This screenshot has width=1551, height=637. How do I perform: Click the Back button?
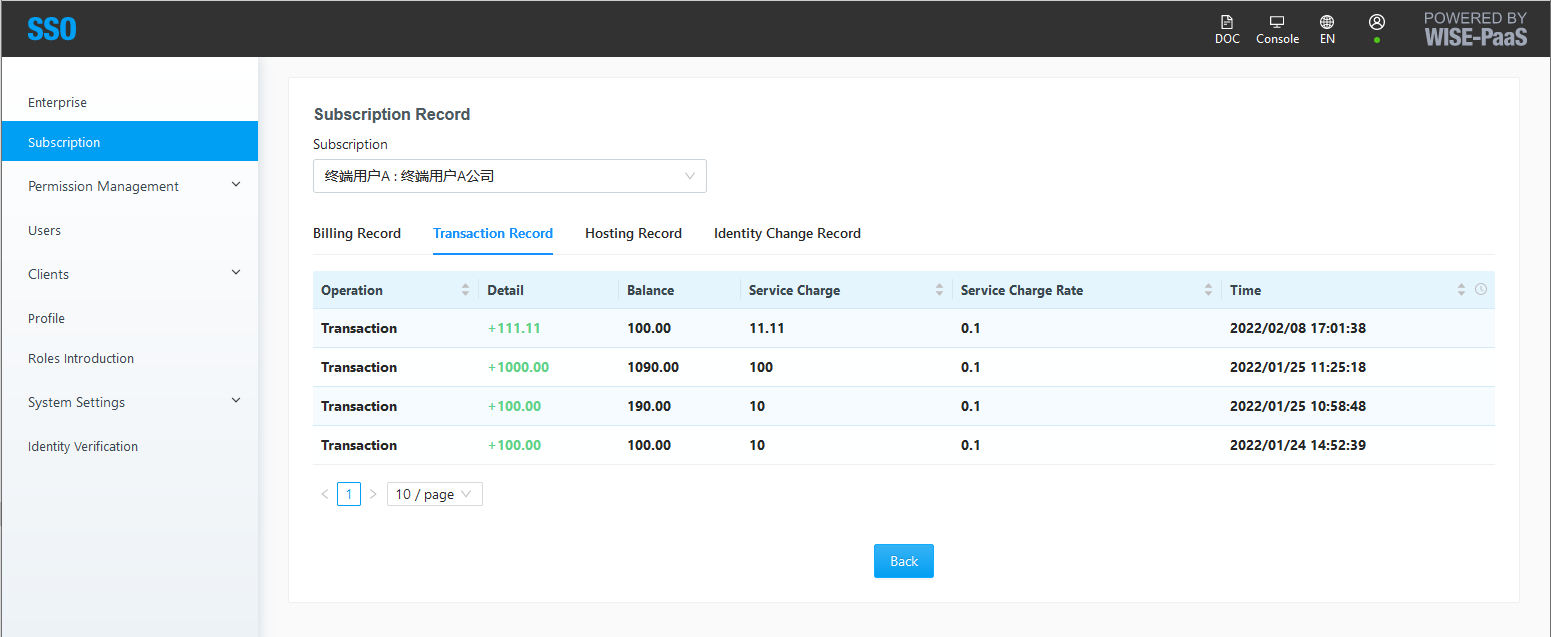point(904,561)
